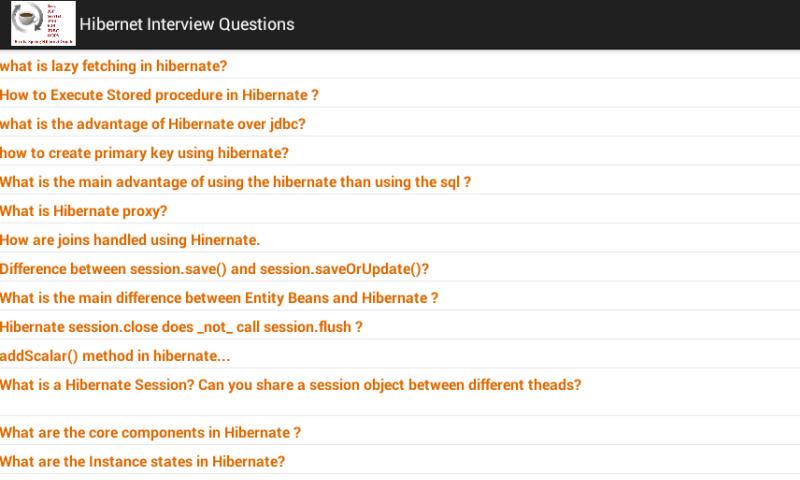
Task: Open 'what is lazy fetching in hibernate?'
Action: tap(114, 66)
